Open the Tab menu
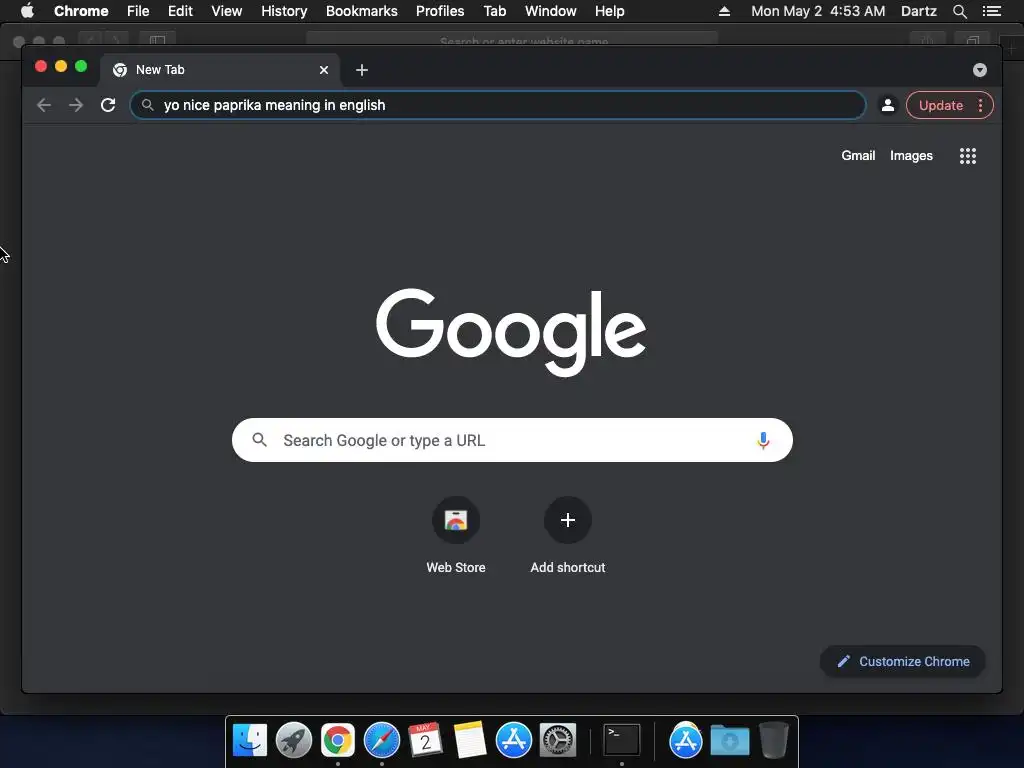Viewport: 1024px width, 768px height. click(x=495, y=11)
